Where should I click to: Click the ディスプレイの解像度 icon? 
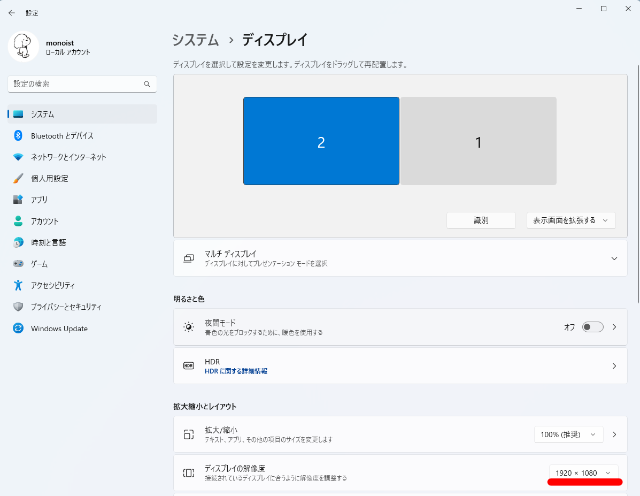pos(189,473)
